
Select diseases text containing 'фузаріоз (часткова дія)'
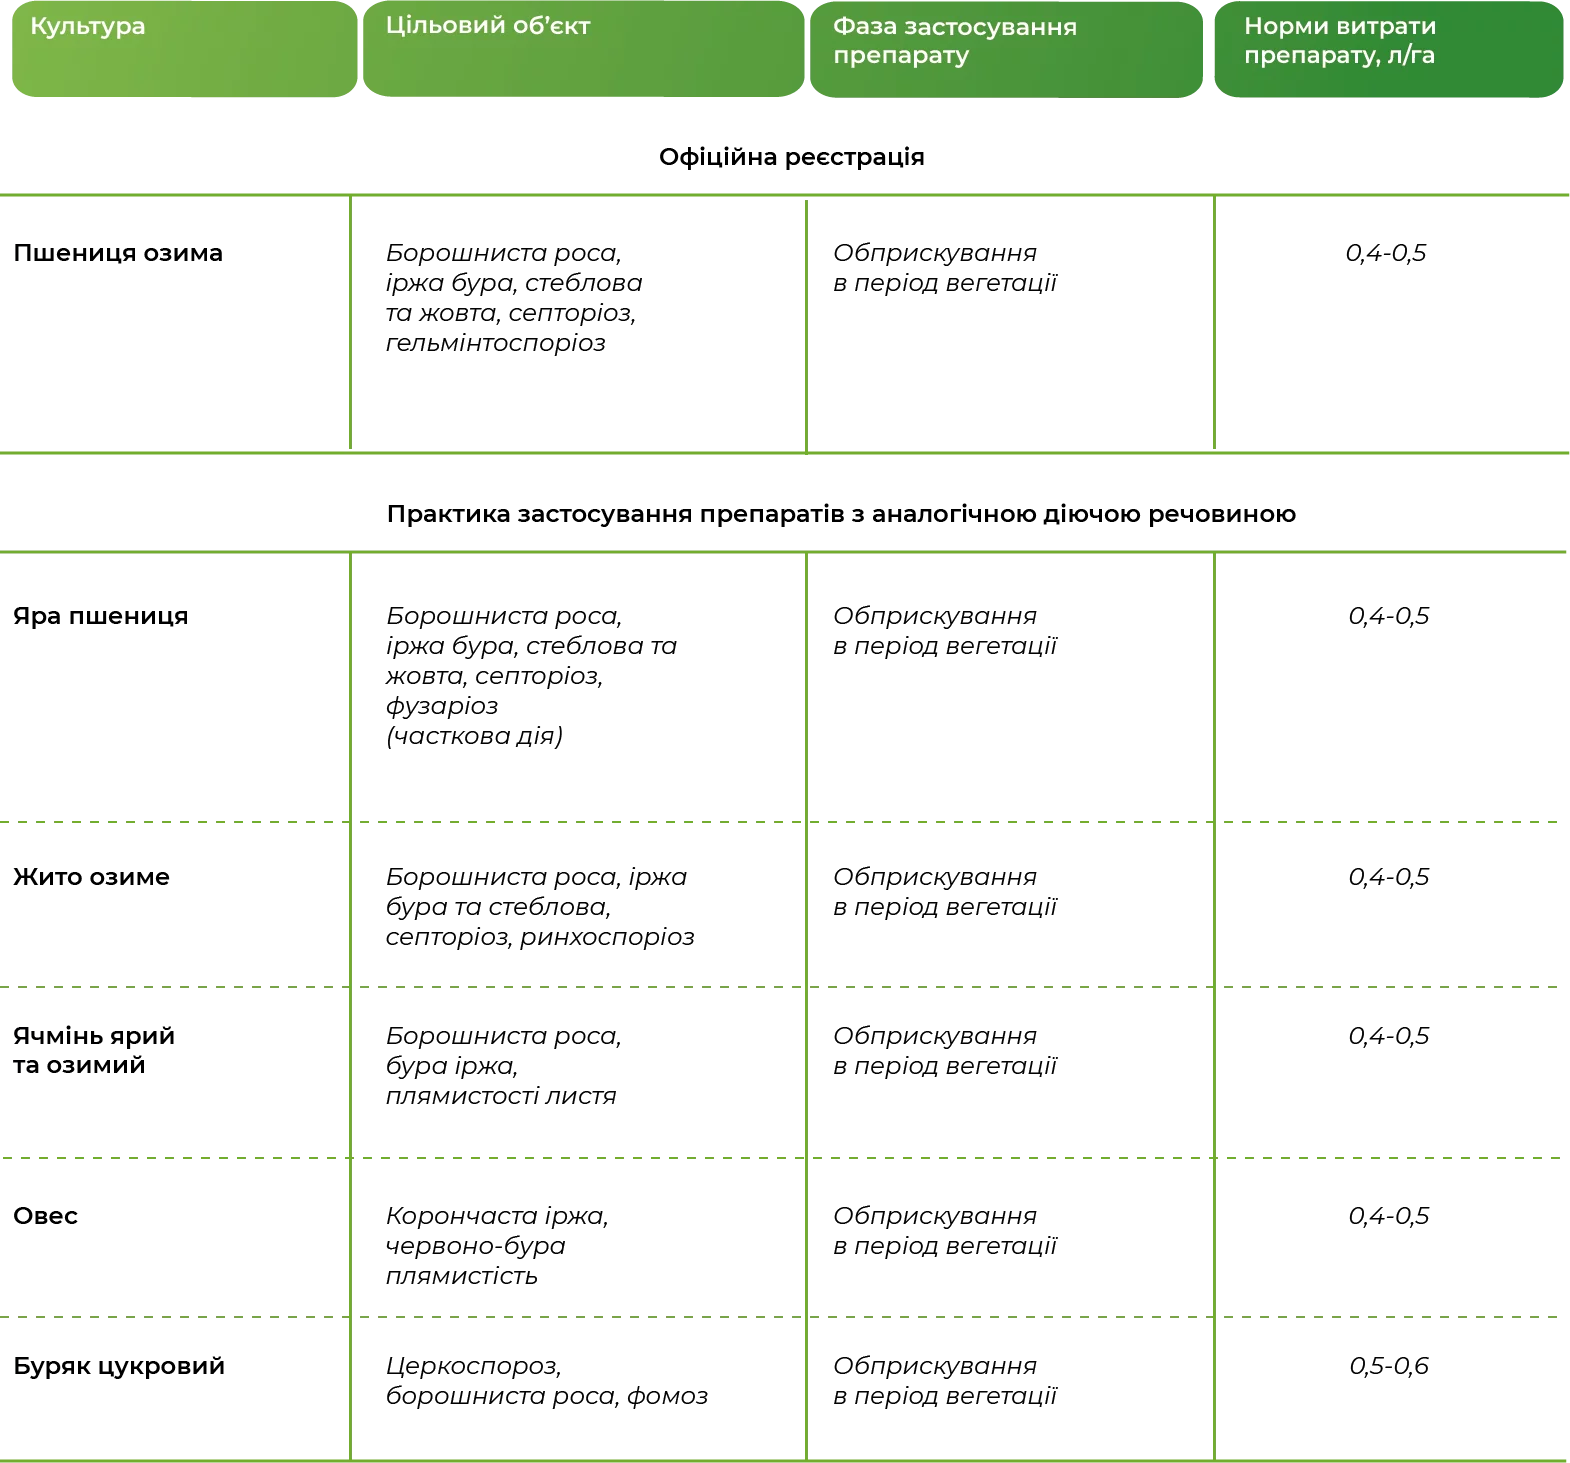click(532, 676)
